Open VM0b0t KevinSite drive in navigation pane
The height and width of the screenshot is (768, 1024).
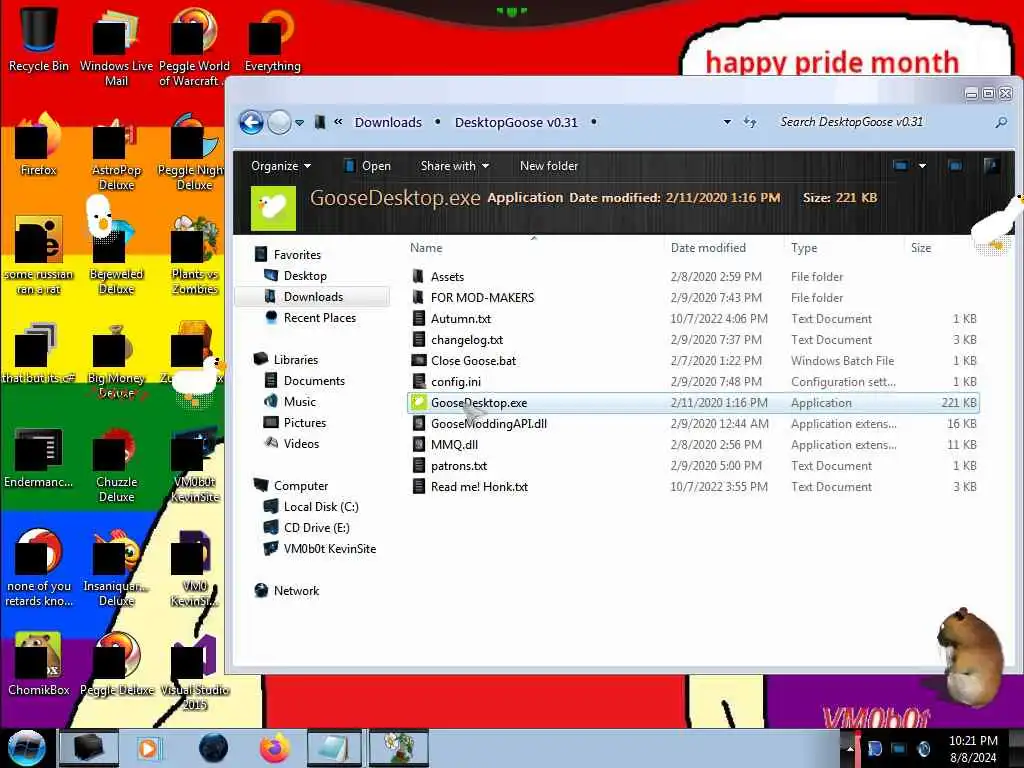329,549
